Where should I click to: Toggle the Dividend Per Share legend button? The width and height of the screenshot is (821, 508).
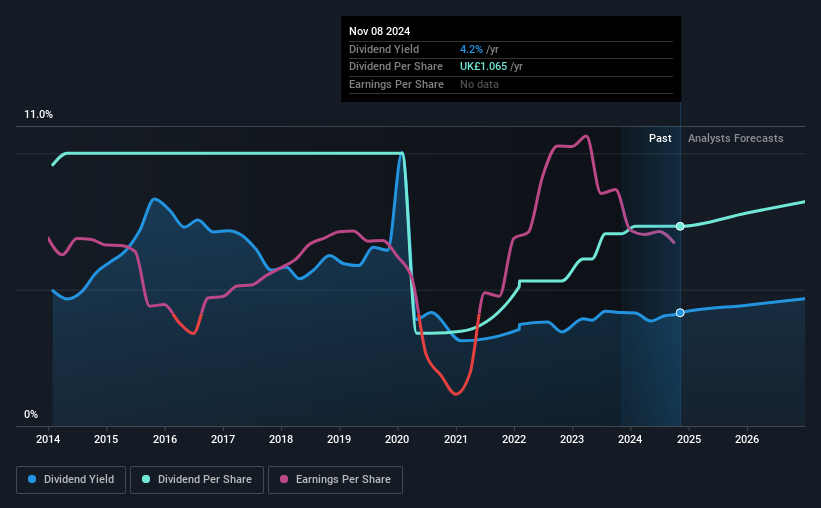point(197,480)
